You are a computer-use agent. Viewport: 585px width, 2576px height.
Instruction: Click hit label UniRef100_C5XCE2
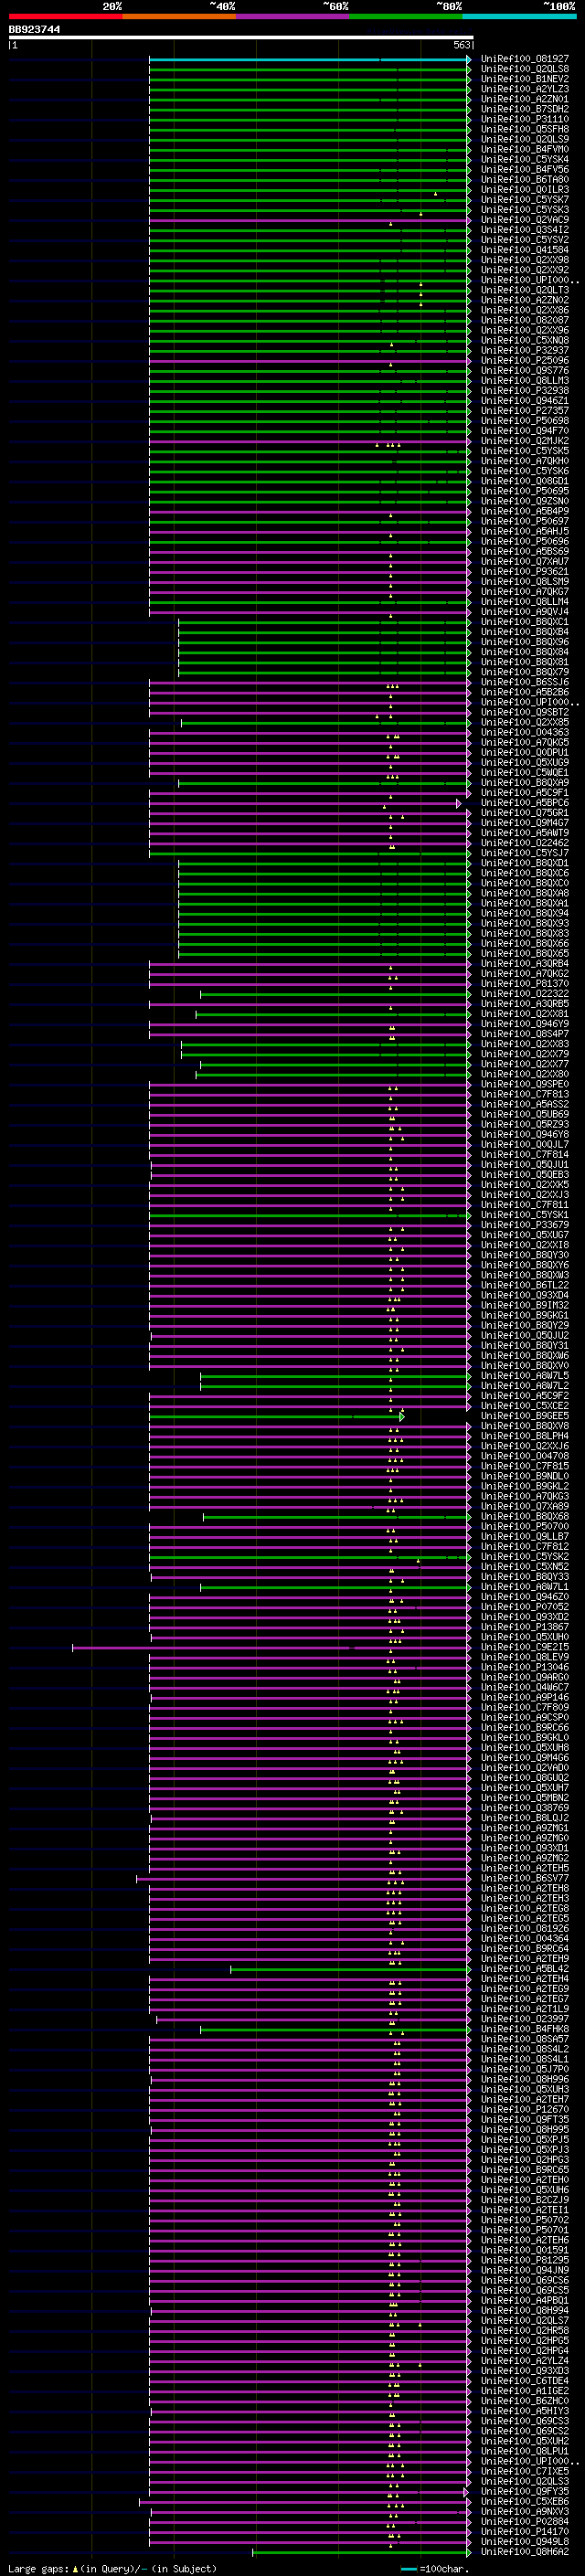click(x=525, y=1406)
